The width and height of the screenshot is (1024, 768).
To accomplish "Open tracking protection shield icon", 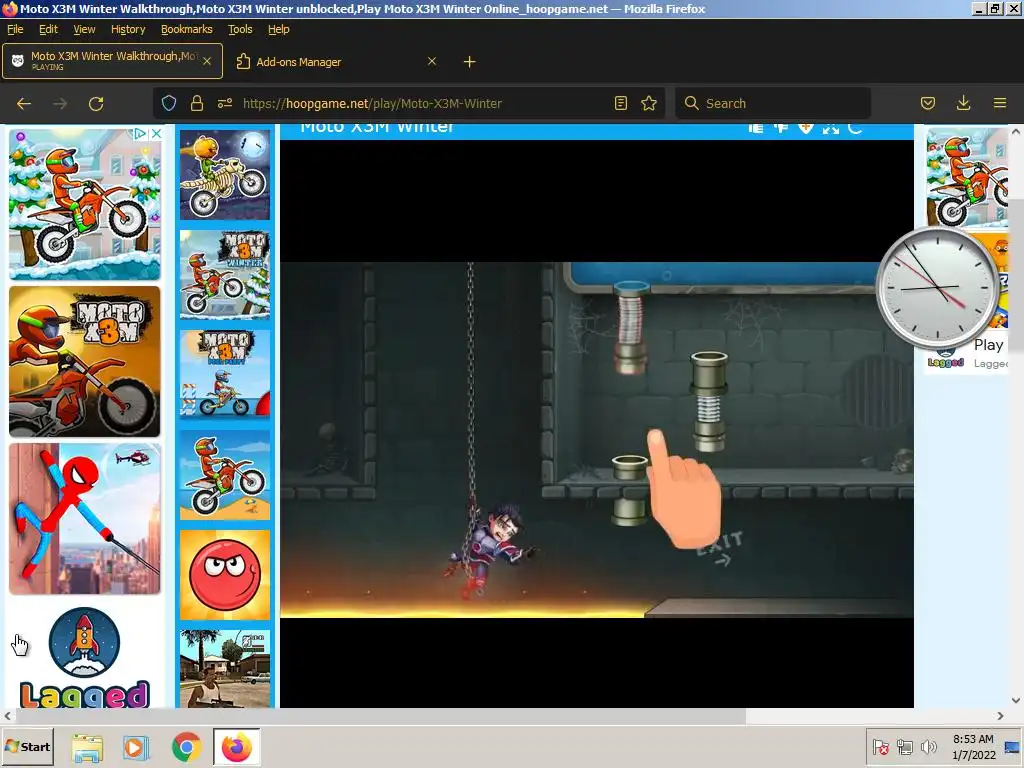I will [169, 103].
